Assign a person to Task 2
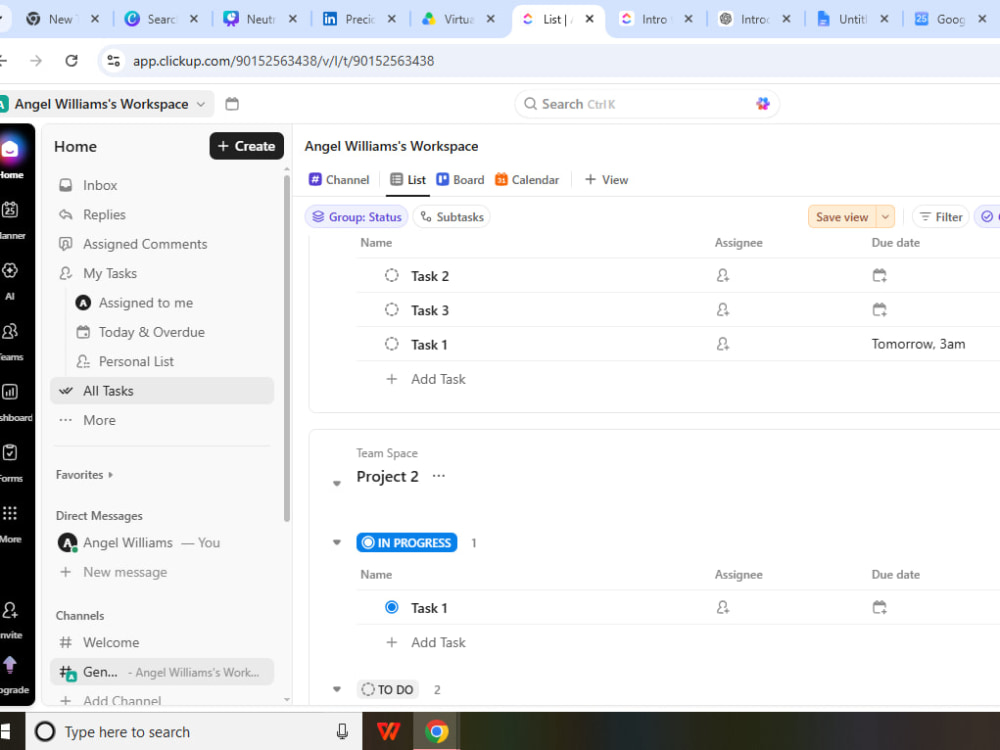1000x750 pixels. click(x=723, y=276)
